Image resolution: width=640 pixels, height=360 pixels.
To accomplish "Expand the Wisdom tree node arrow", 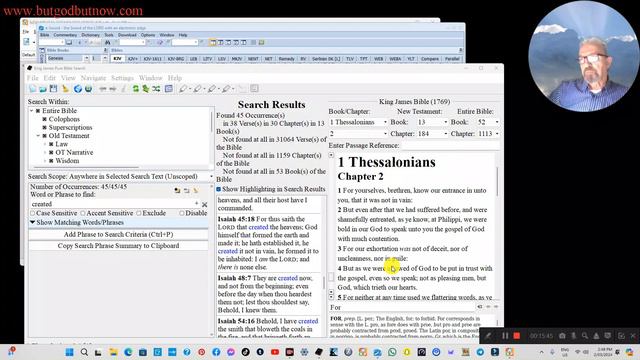I will (45, 161).
